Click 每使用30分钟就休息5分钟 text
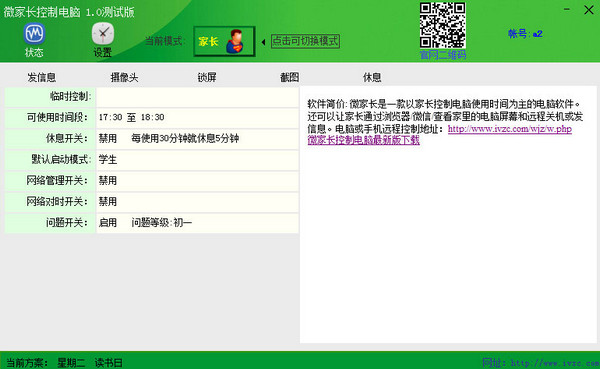This screenshot has height=369, width=600. 185,138
